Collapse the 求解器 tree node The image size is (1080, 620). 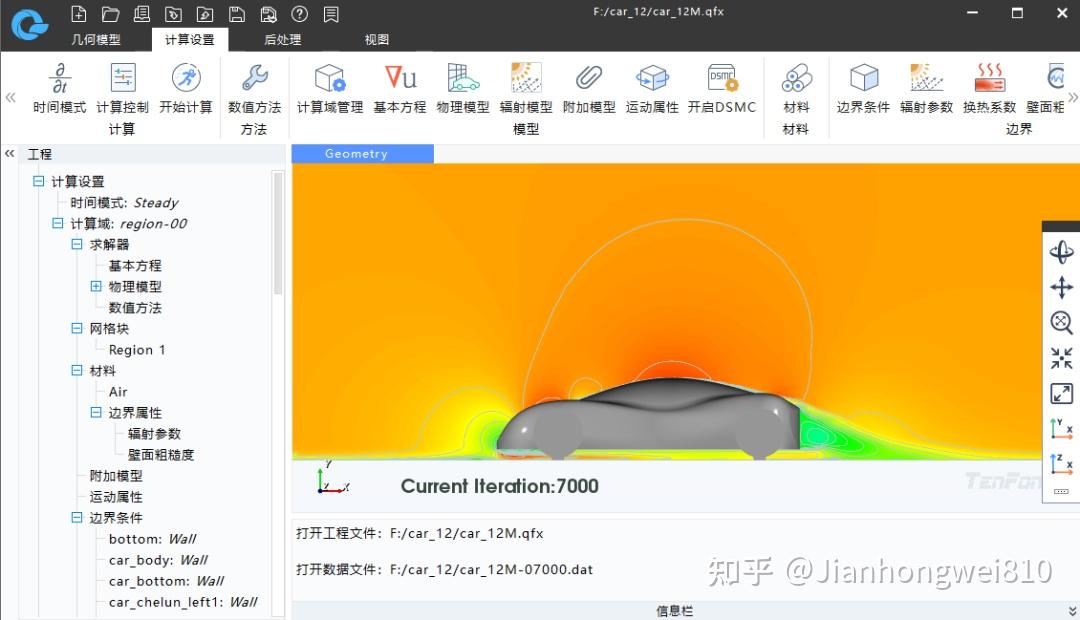click(76, 244)
